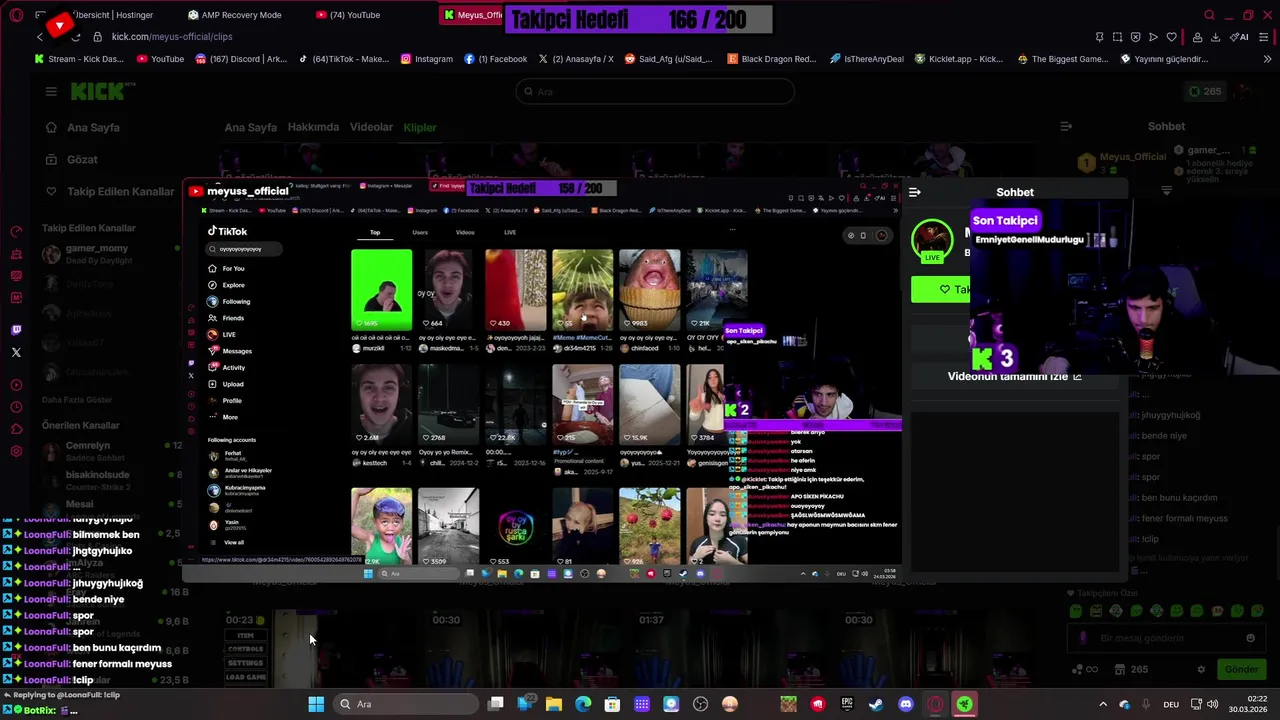Show hidden system tray icons
This screenshot has height=720, width=1280.
click(x=1103, y=704)
